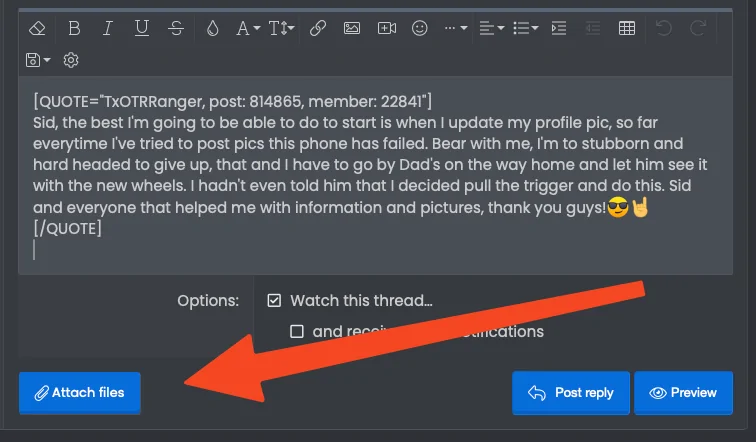Expand the more insert options menu
The image size is (756, 442).
[x=456, y=28]
